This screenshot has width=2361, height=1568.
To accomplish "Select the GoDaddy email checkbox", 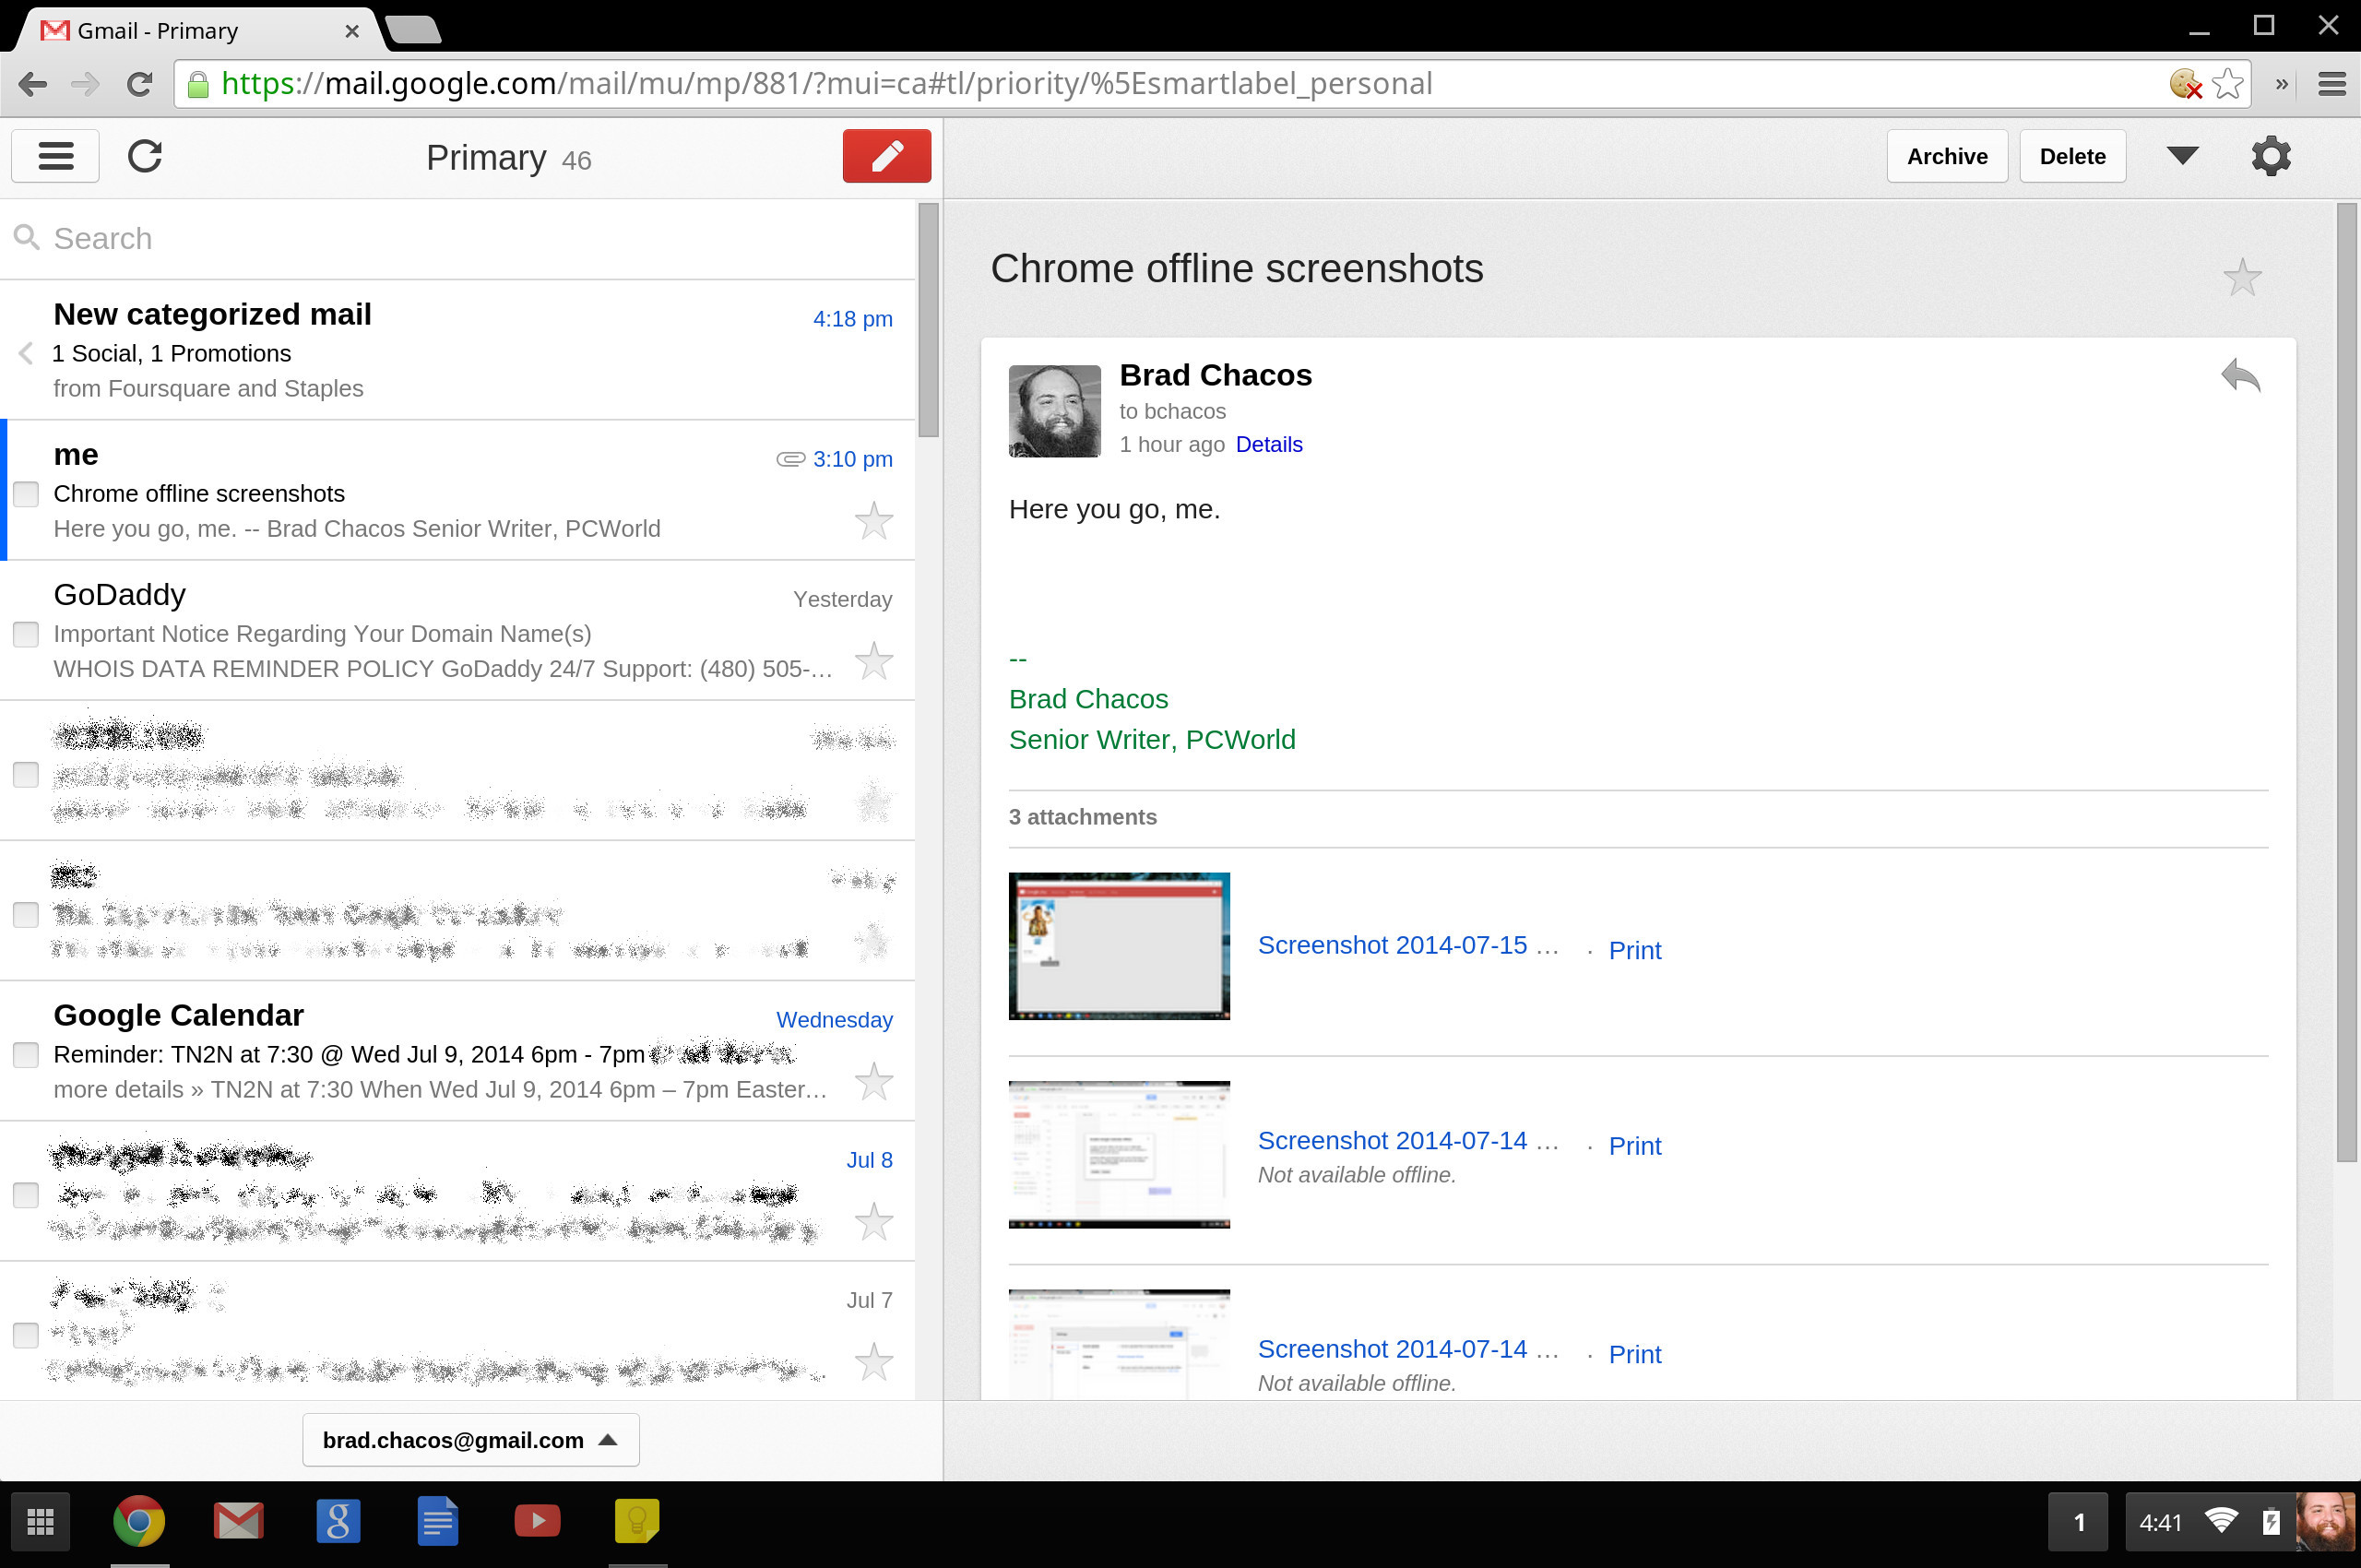I will pyautogui.click(x=26, y=634).
